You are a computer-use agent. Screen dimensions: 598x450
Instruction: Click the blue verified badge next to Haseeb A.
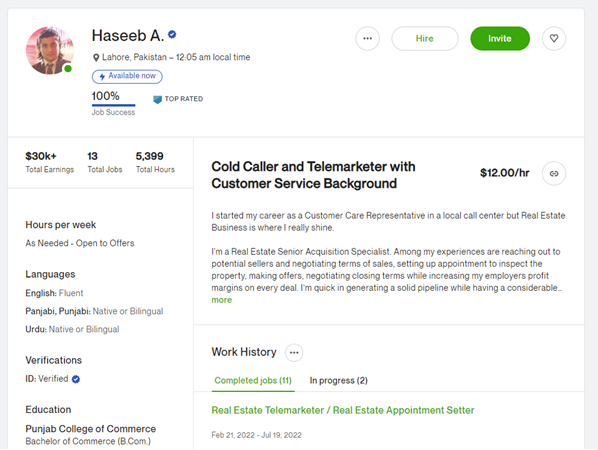(172, 35)
